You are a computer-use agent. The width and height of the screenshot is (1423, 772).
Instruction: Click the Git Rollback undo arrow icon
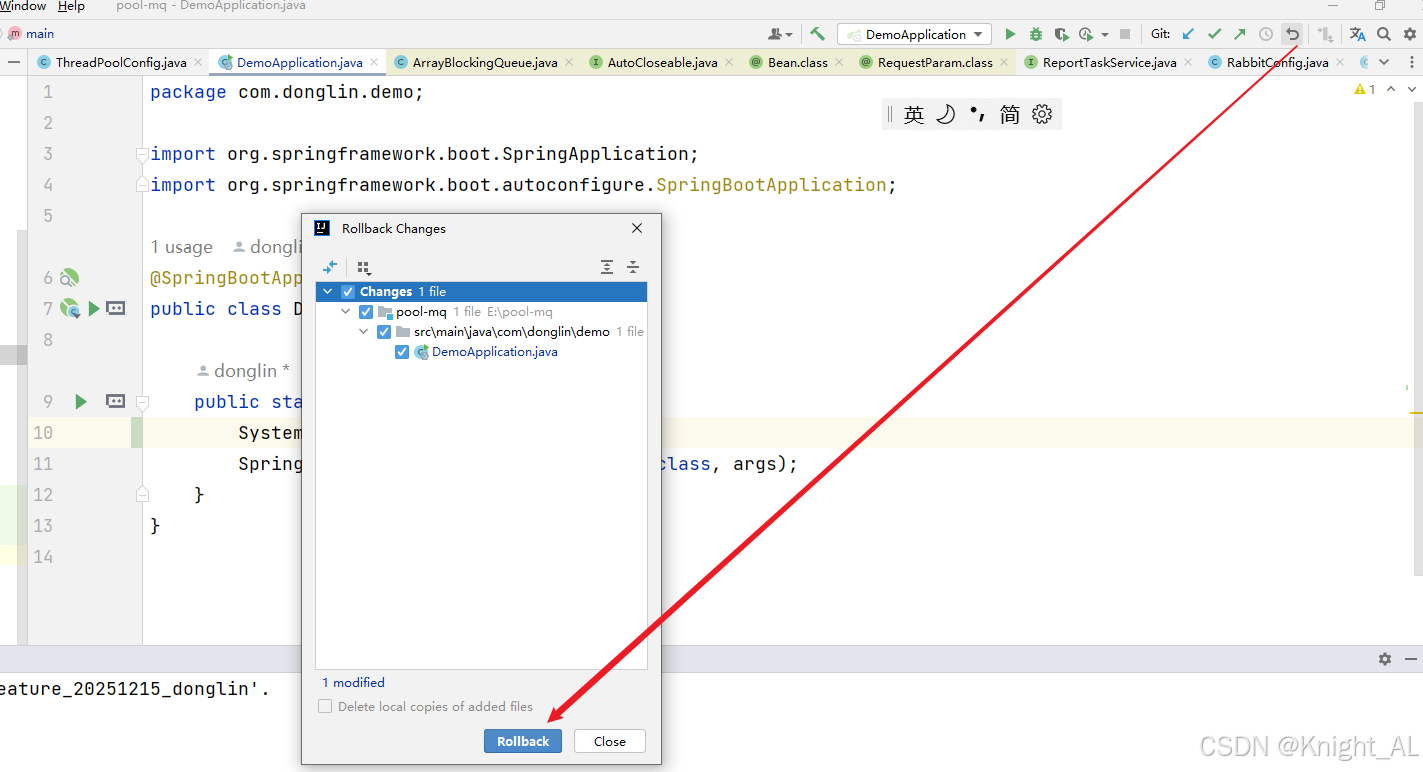coord(1292,34)
